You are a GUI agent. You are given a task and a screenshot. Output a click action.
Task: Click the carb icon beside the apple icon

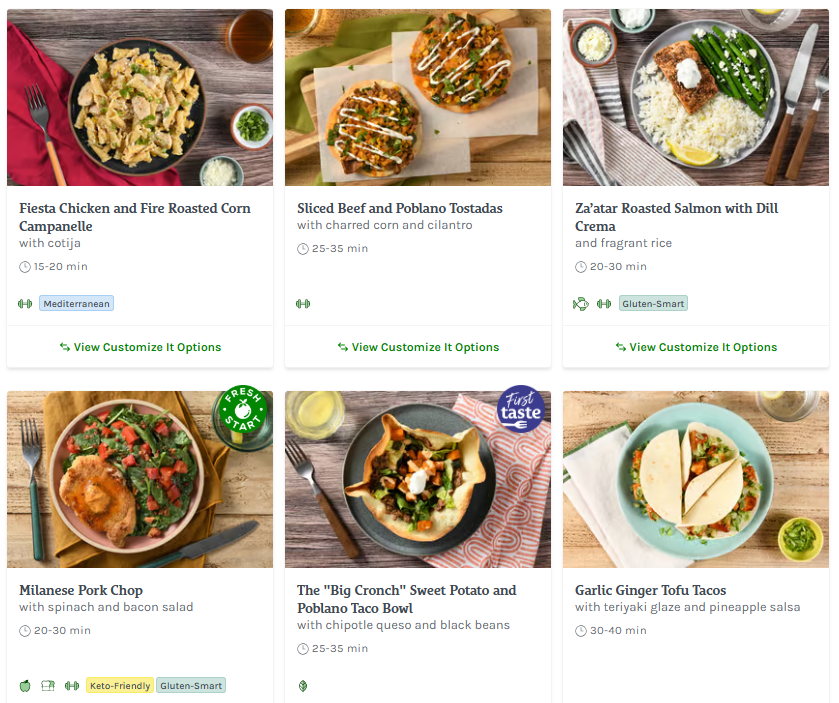[48, 685]
